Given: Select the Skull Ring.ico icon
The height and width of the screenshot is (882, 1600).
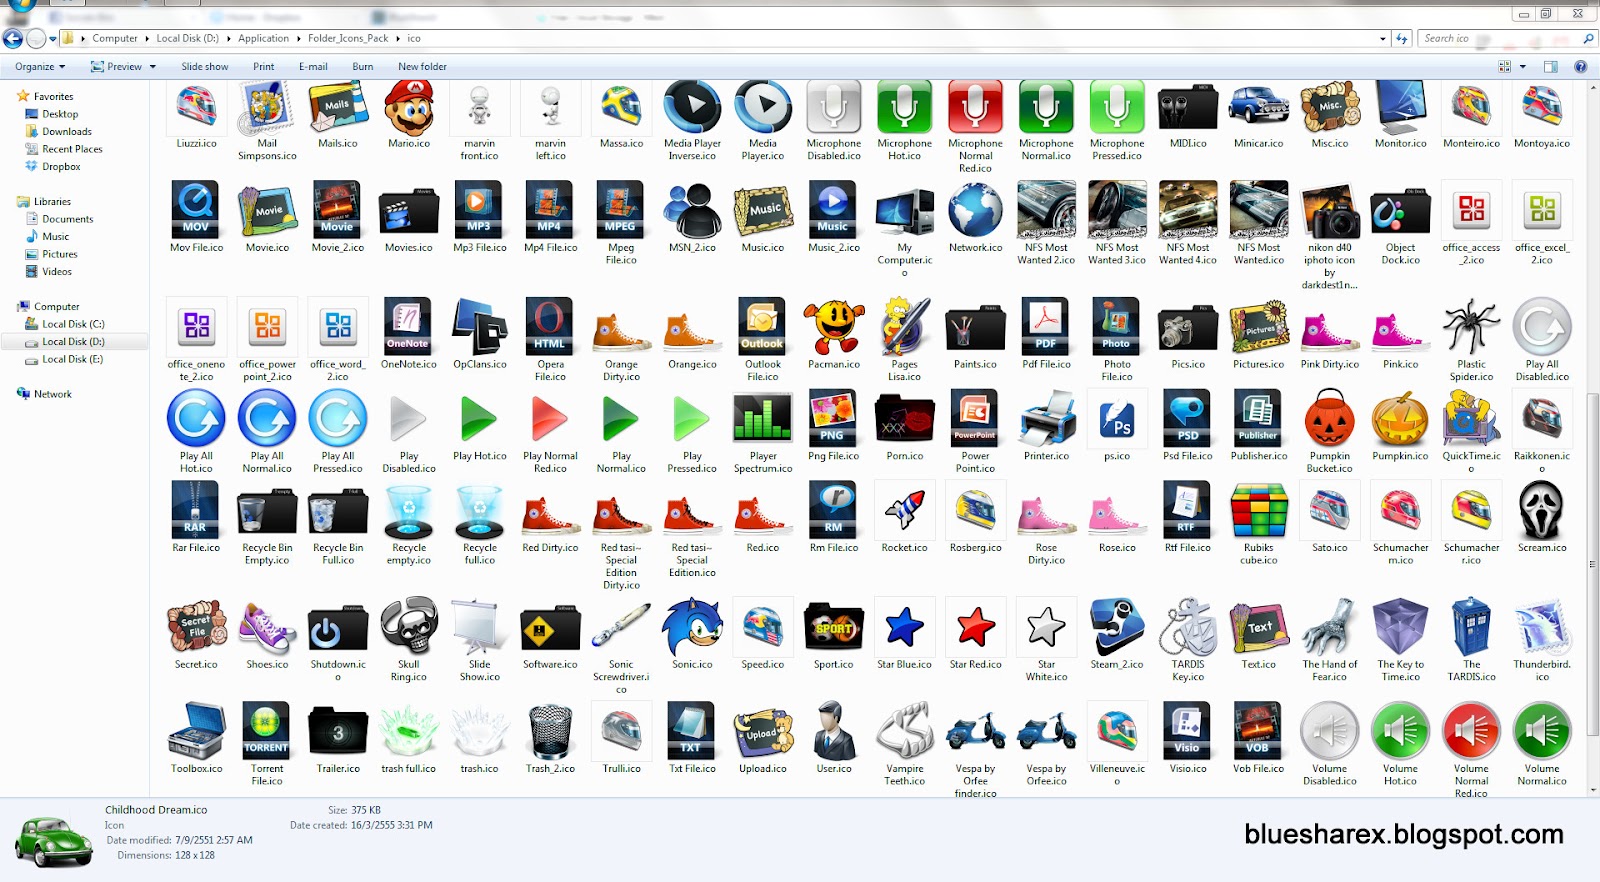Looking at the screenshot, I should pyautogui.click(x=409, y=627).
